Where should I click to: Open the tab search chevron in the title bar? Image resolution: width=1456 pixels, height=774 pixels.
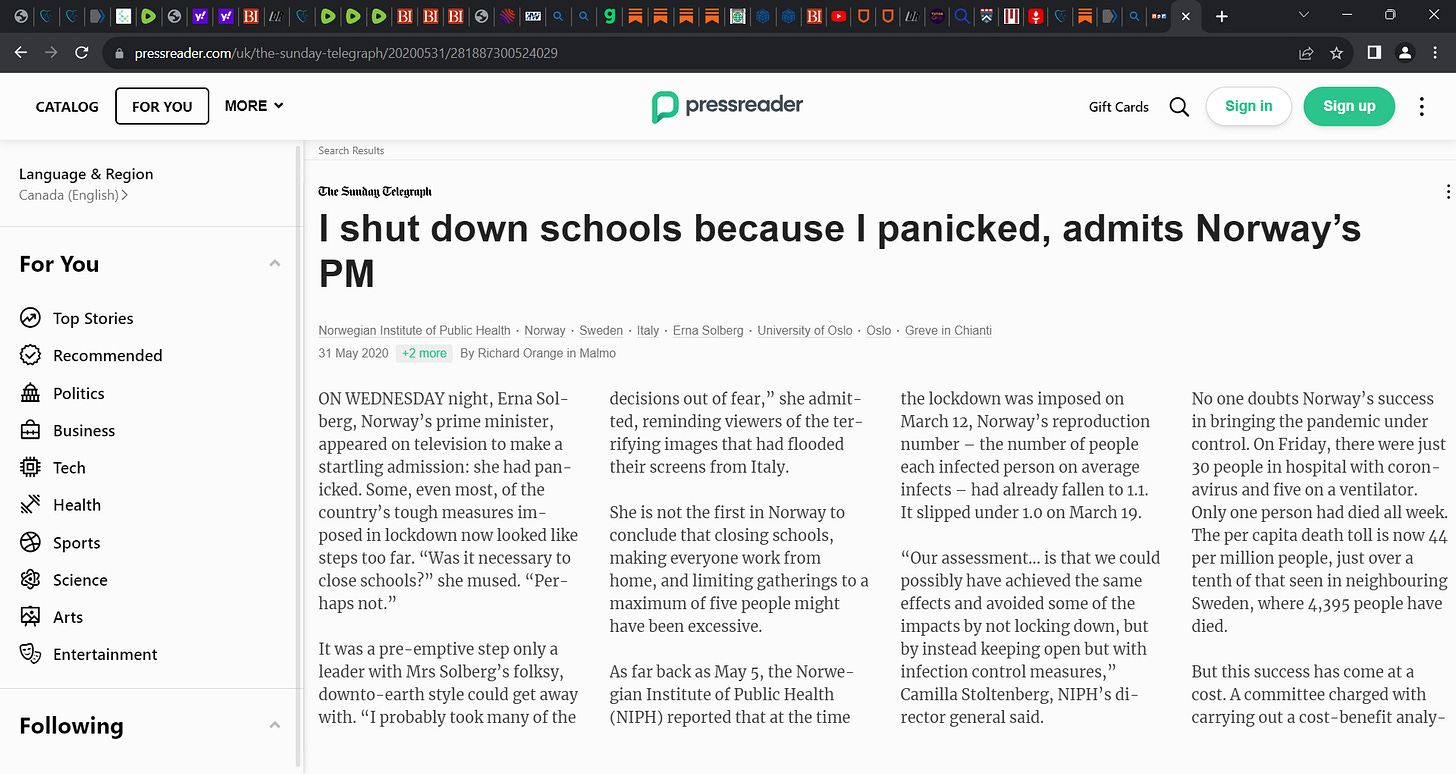[1304, 16]
